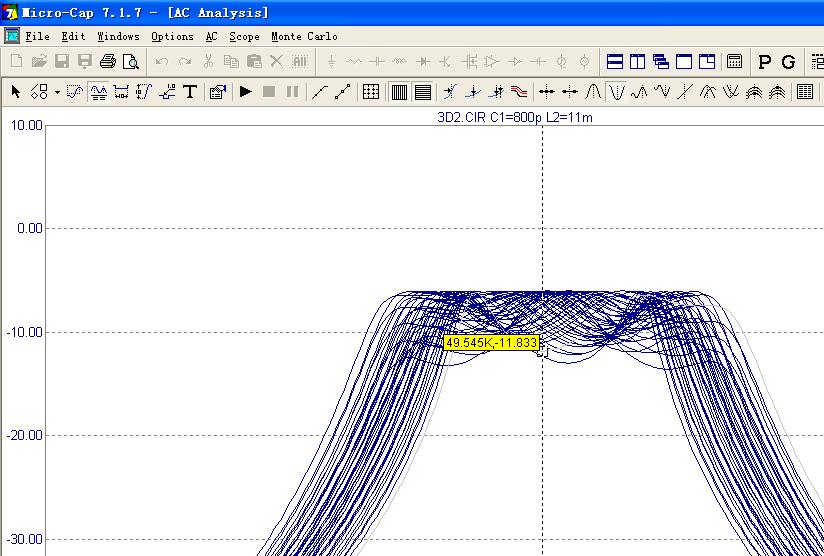824x556 pixels.
Task: Open the Scope menu
Action: click(244, 36)
